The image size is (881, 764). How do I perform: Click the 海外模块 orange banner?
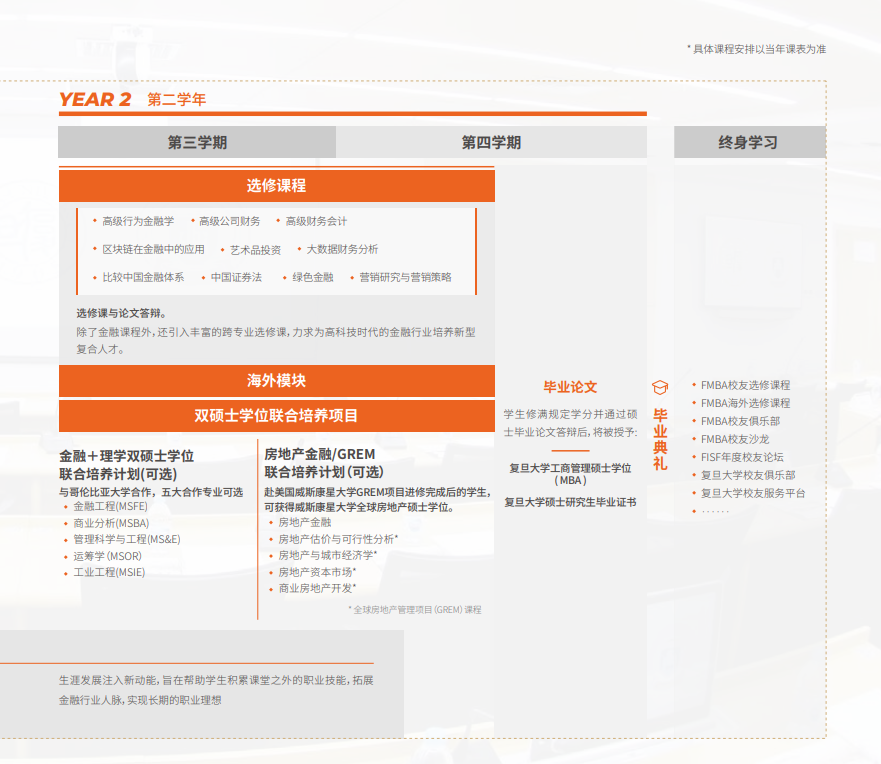click(x=277, y=381)
